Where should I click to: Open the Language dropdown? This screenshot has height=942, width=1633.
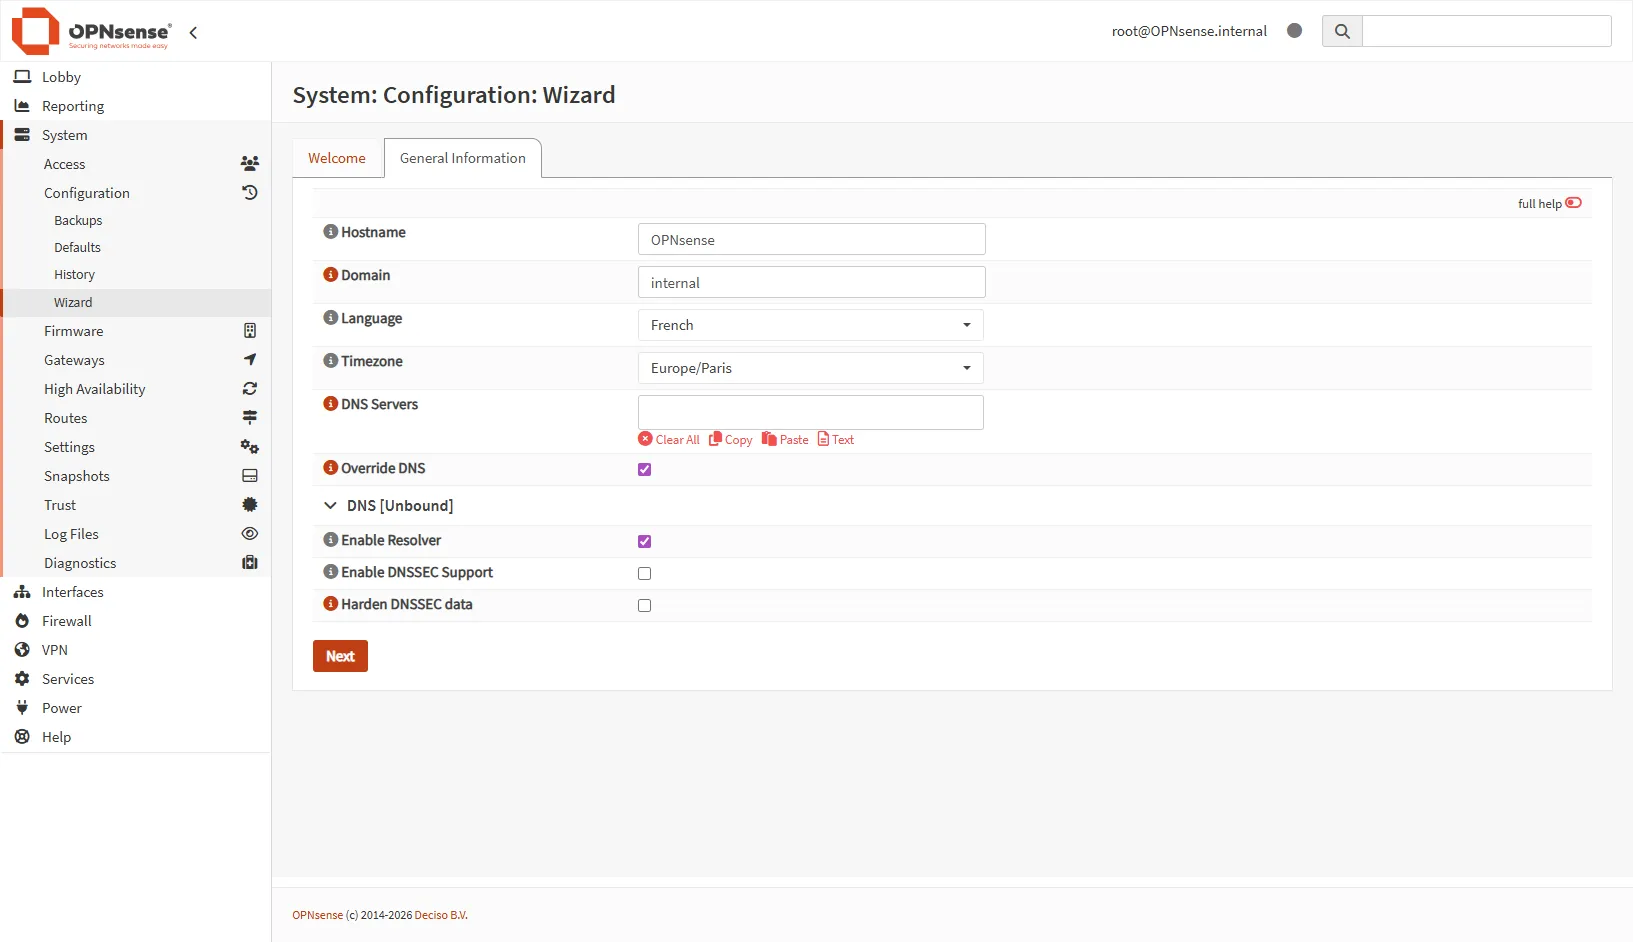[810, 325]
